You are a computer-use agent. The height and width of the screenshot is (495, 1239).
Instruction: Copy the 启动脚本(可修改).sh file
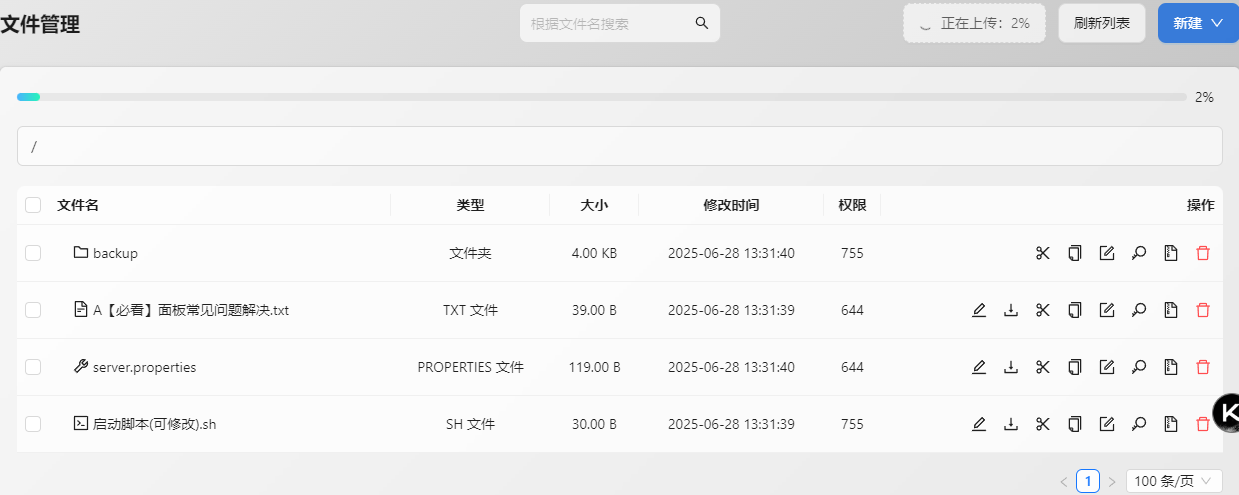[1075, 424]
